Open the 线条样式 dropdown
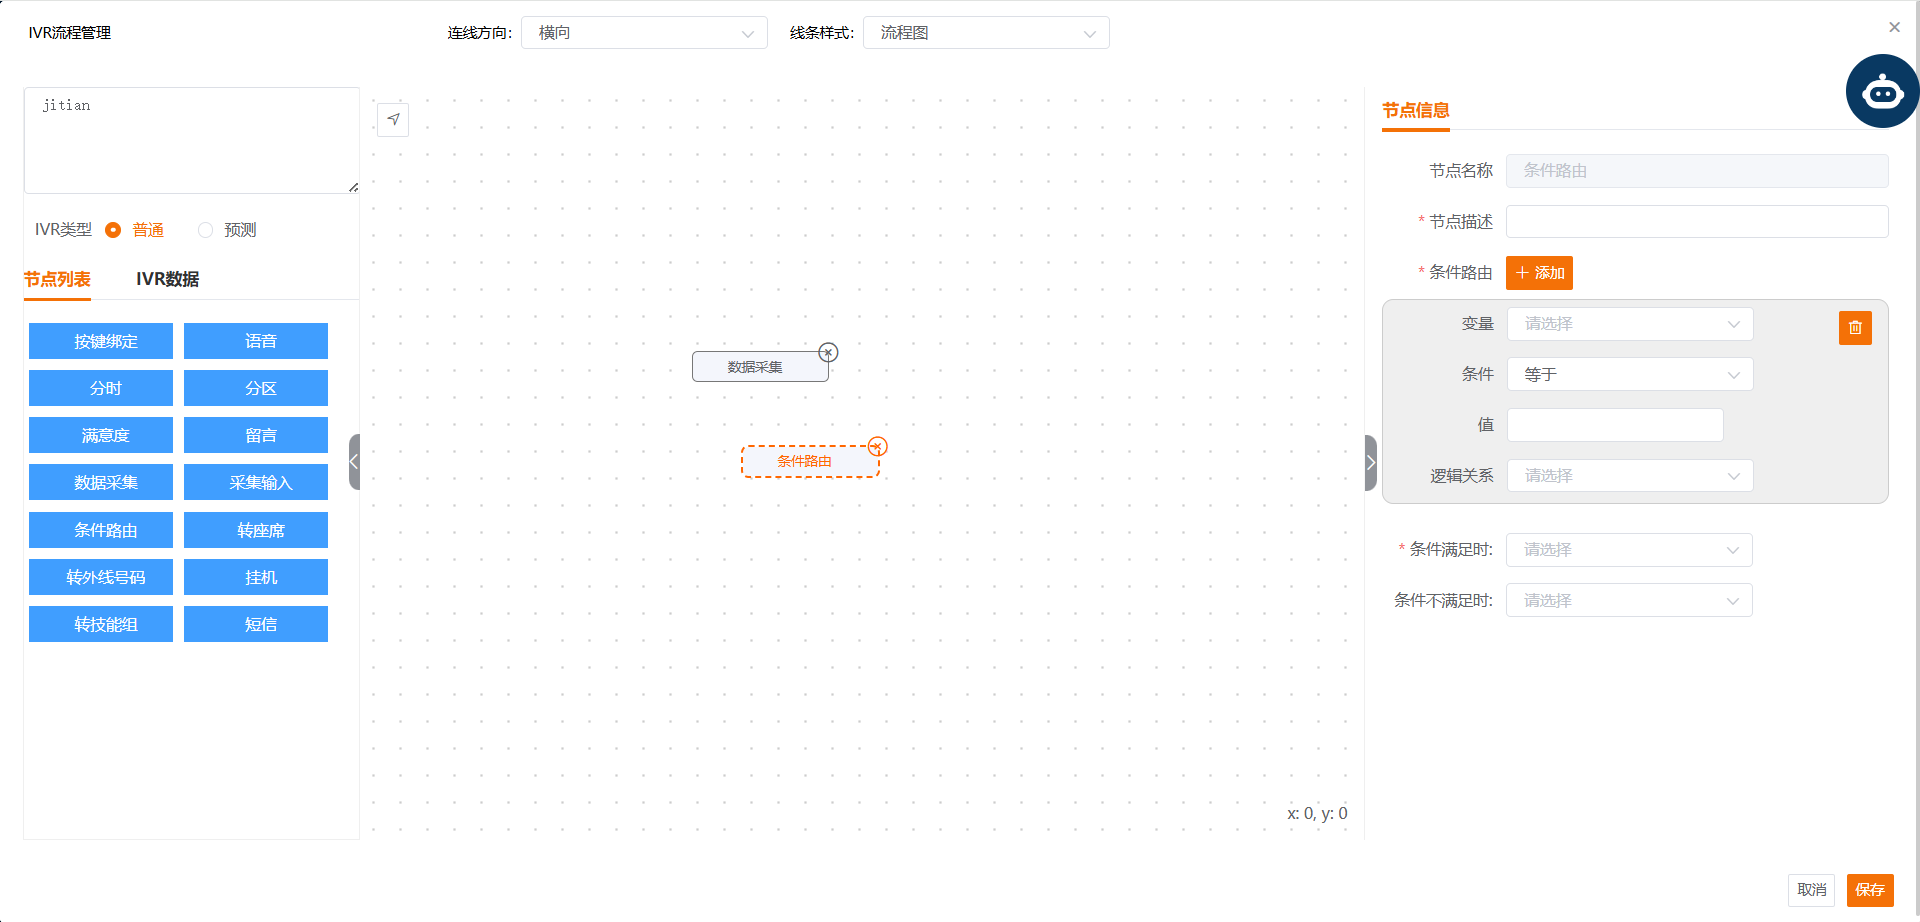The height and width of the screenshot is (922, 1920). tap(986, 33)
